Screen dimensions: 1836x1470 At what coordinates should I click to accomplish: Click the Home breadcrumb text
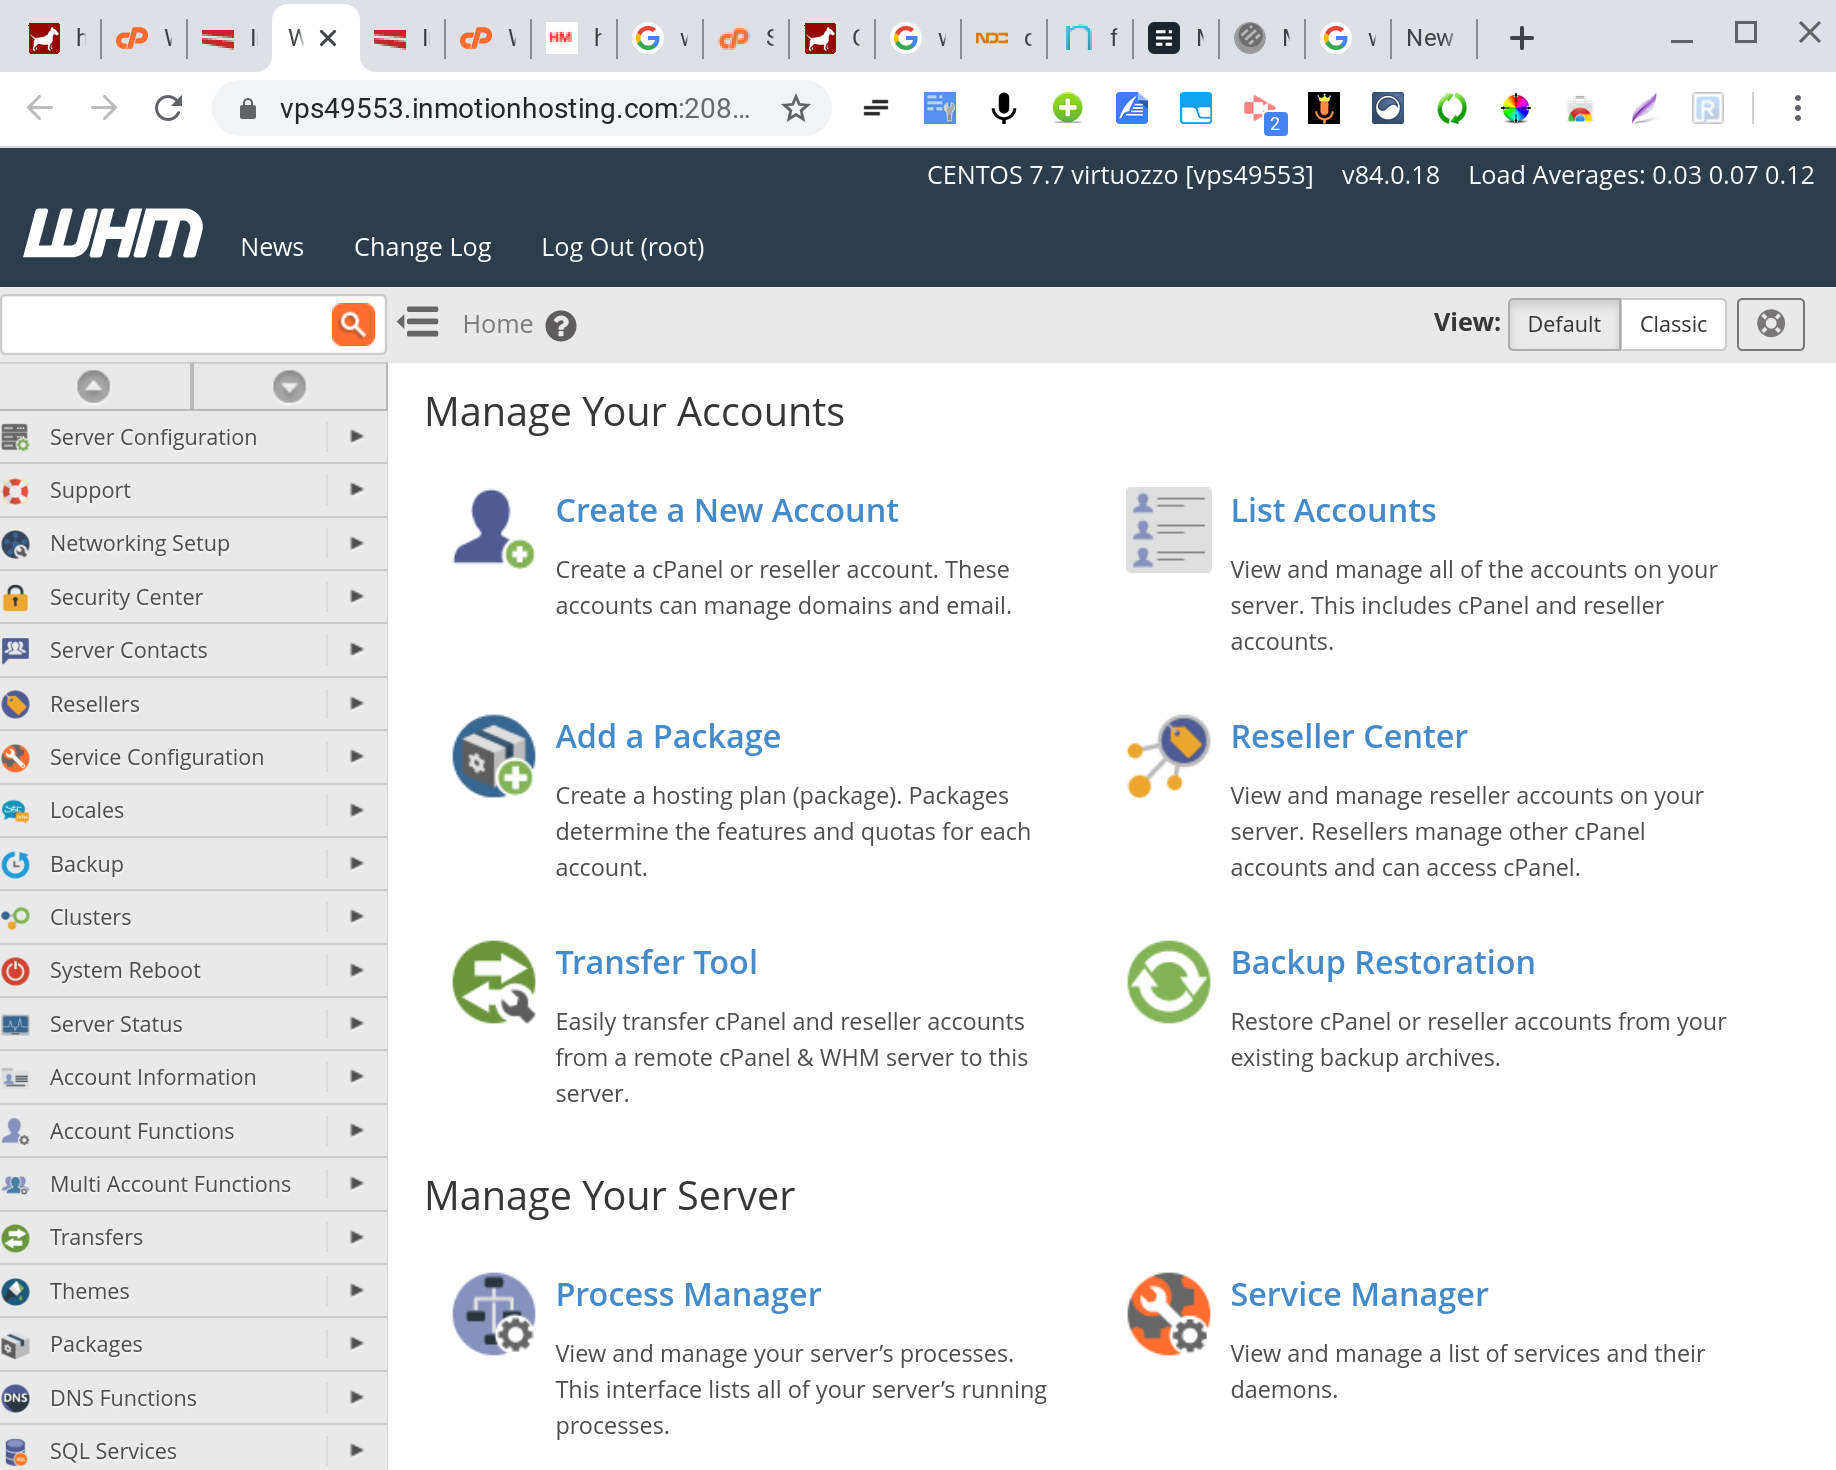(497, 324)
